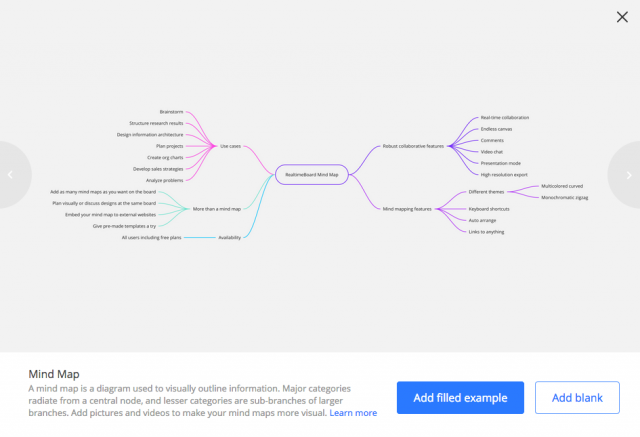The width and height of the screenshot is (640, 437).
Task: Click the Real-time collaboration leaf
Action: [504, 118]
